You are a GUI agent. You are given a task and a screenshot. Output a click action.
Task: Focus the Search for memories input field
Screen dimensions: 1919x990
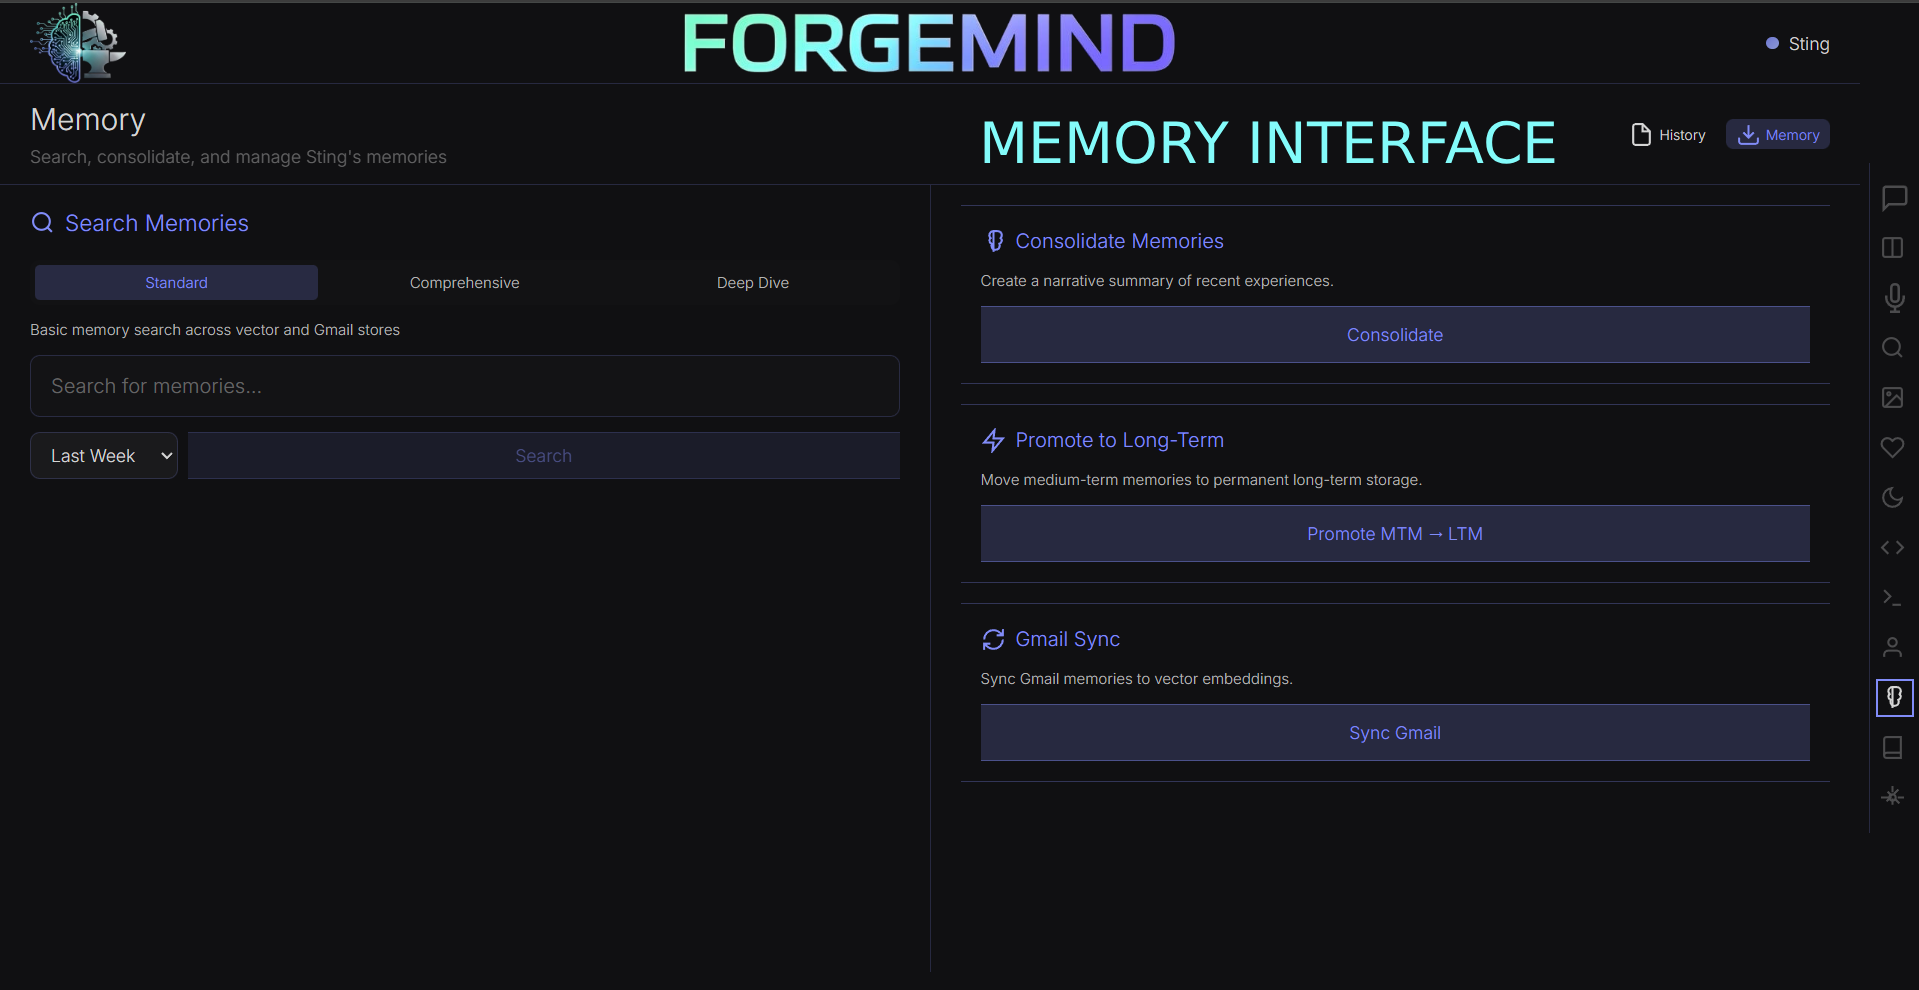click(464, 386)
